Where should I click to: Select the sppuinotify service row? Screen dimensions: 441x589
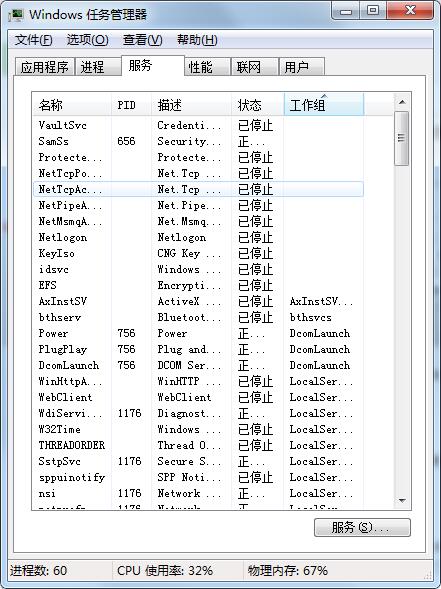point(198,477)
